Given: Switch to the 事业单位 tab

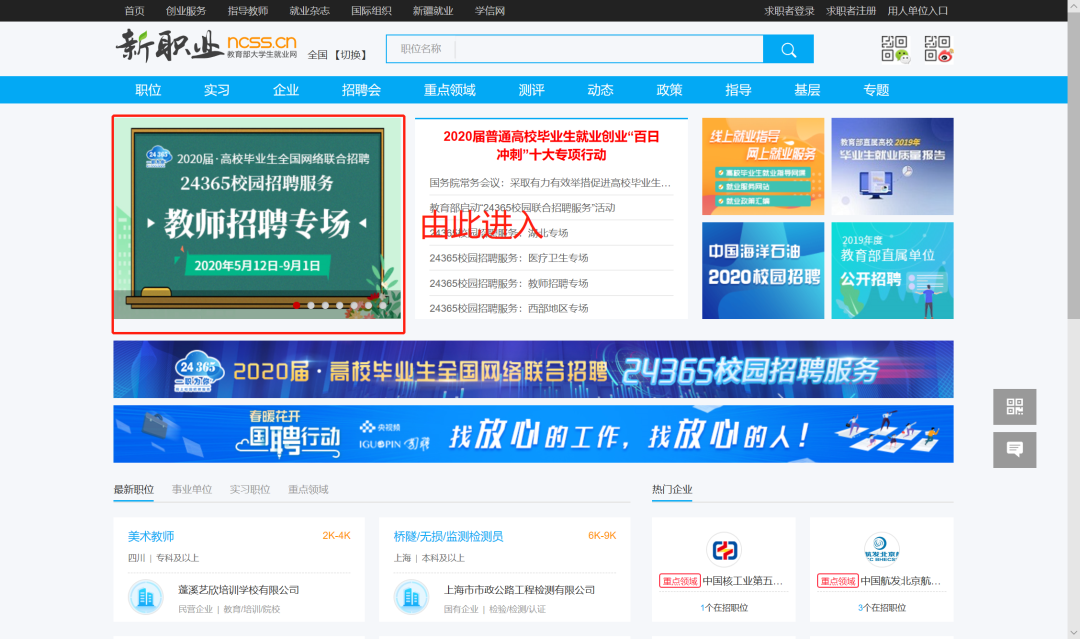Looking at the screenshot, I should coord(192,490).
